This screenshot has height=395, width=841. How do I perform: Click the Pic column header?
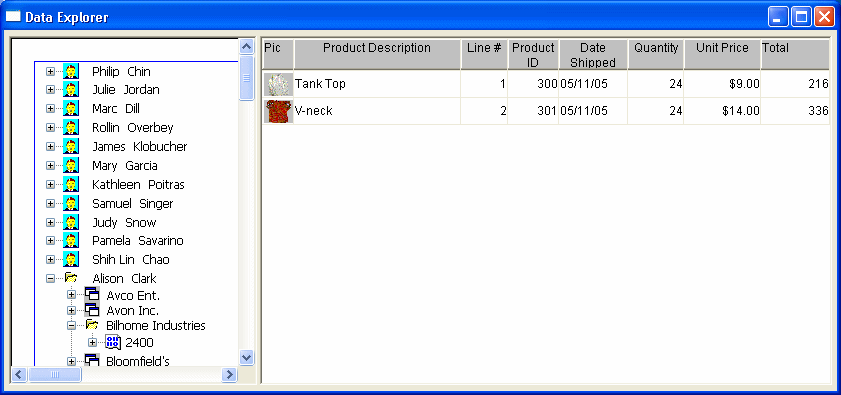point(278,54)
